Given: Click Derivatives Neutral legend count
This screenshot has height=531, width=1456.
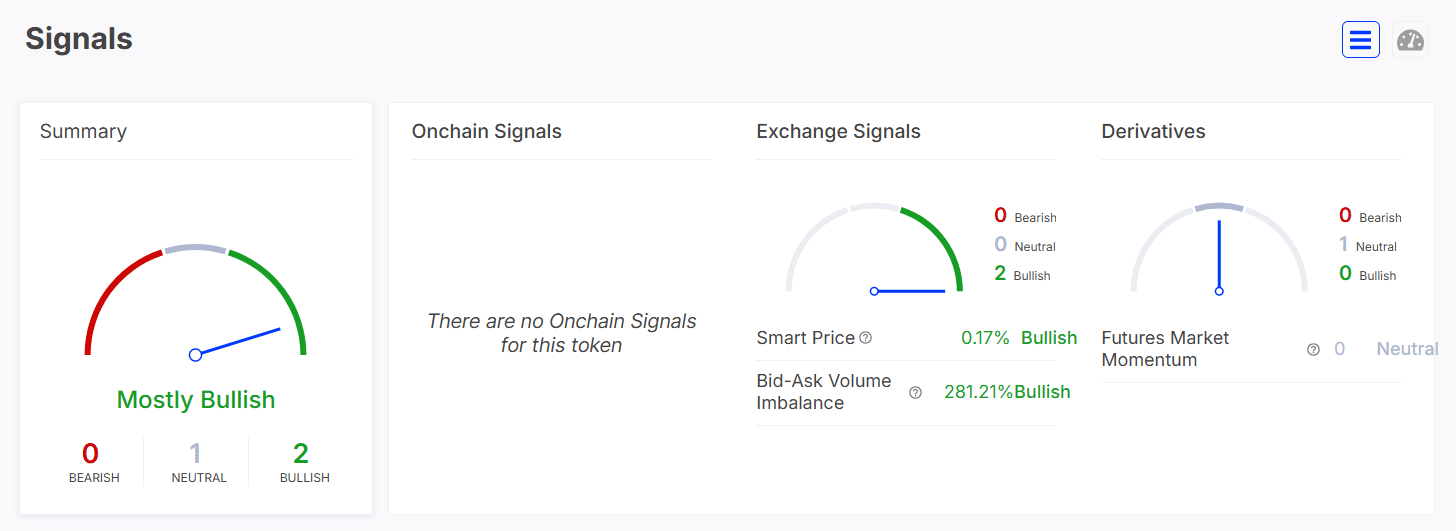Looking at the screenshot, I should [1344, 244].
